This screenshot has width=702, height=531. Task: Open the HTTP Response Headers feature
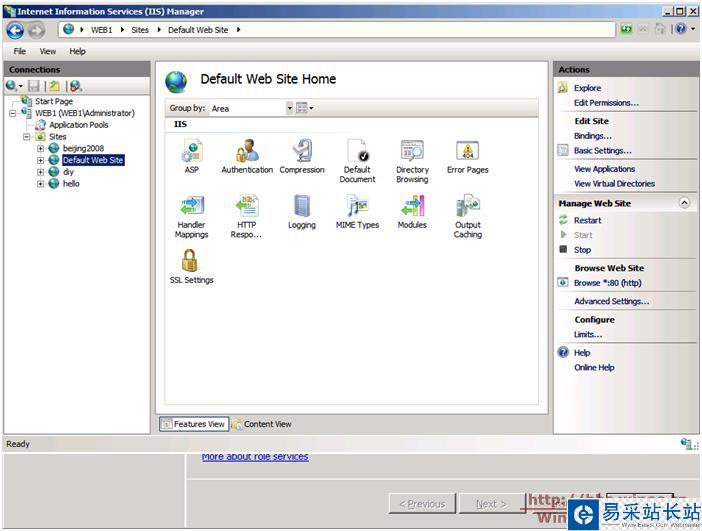pos(246,216)
